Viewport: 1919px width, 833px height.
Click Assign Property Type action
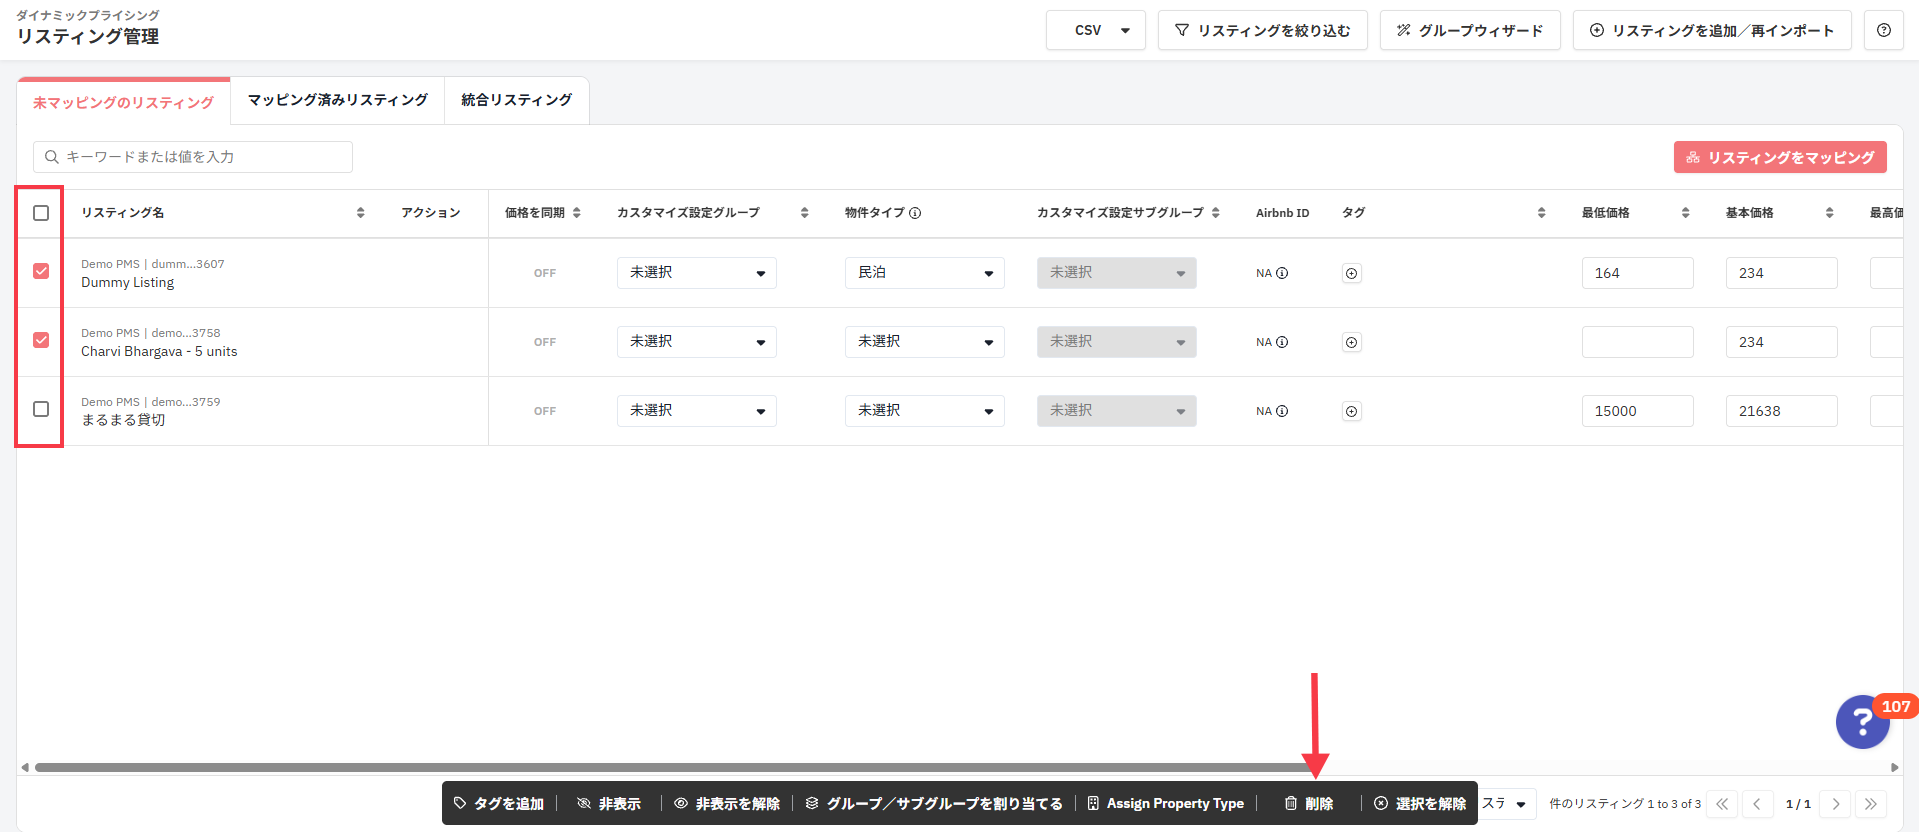(x=1165, y=804)
